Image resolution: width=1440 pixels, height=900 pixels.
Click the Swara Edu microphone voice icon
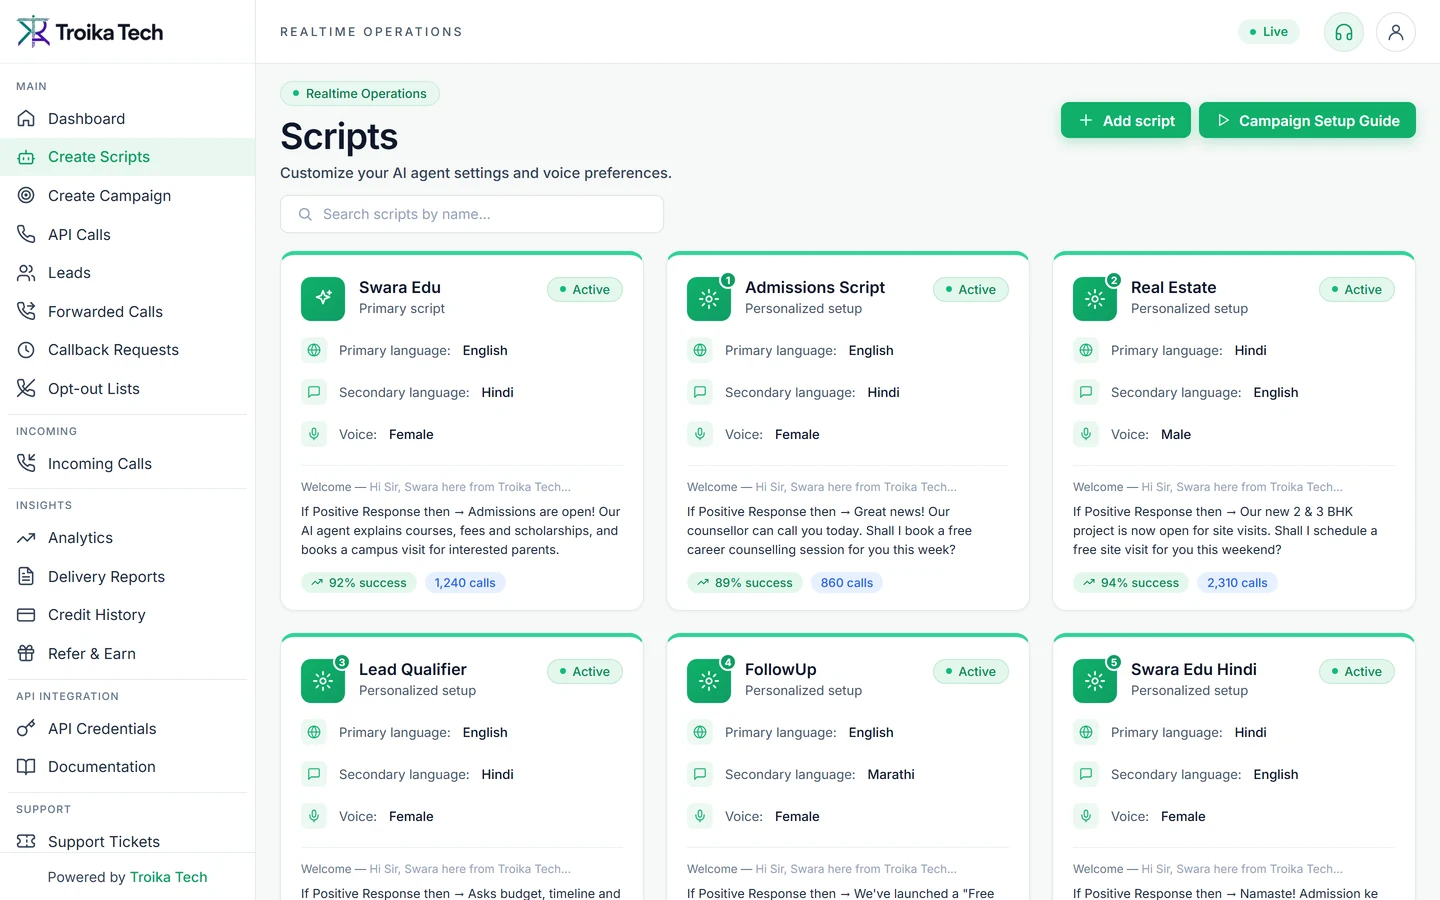tap(314, 434)
